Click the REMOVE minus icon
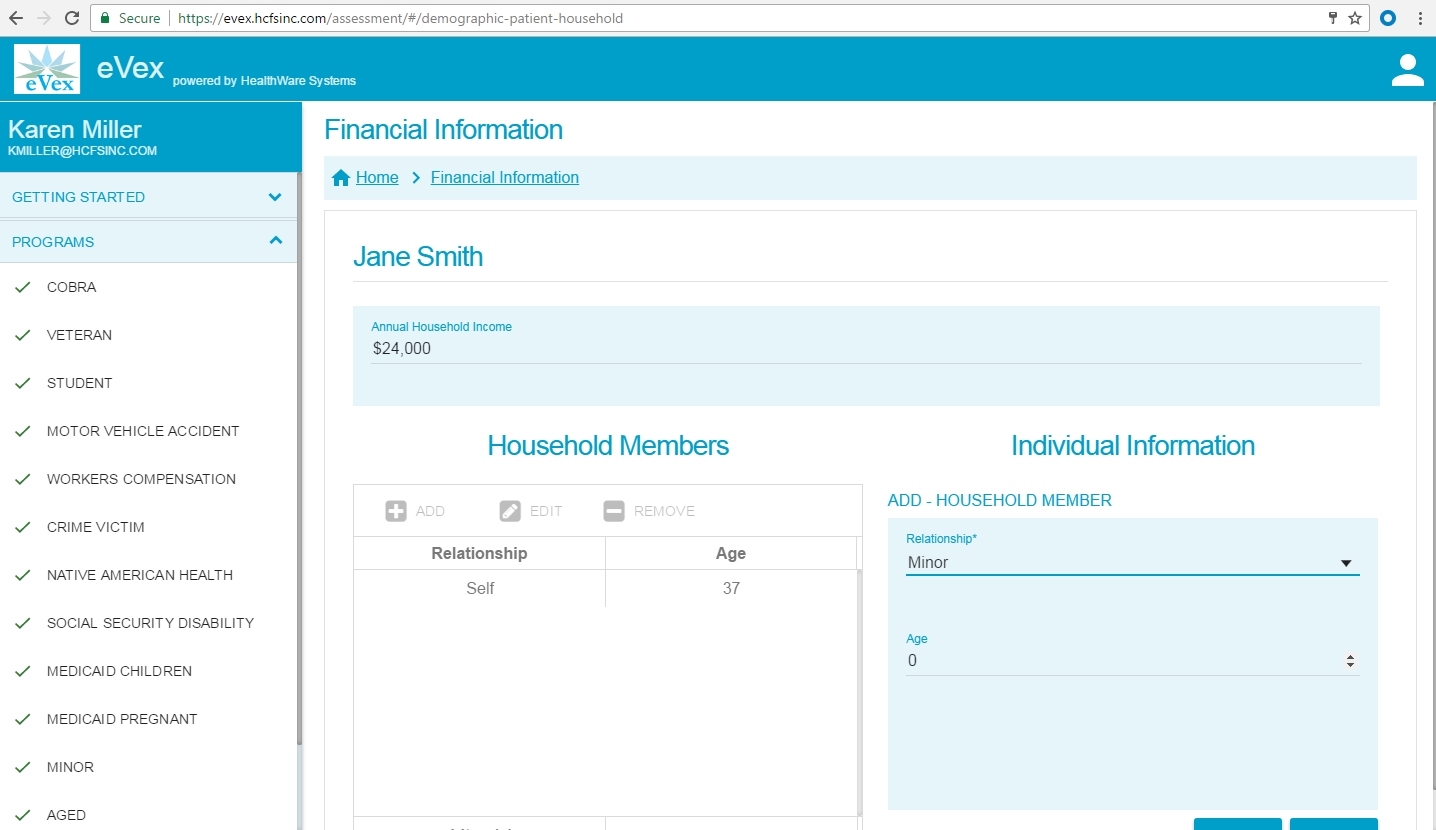This screenshot has height=830, width=1436. 614,511
